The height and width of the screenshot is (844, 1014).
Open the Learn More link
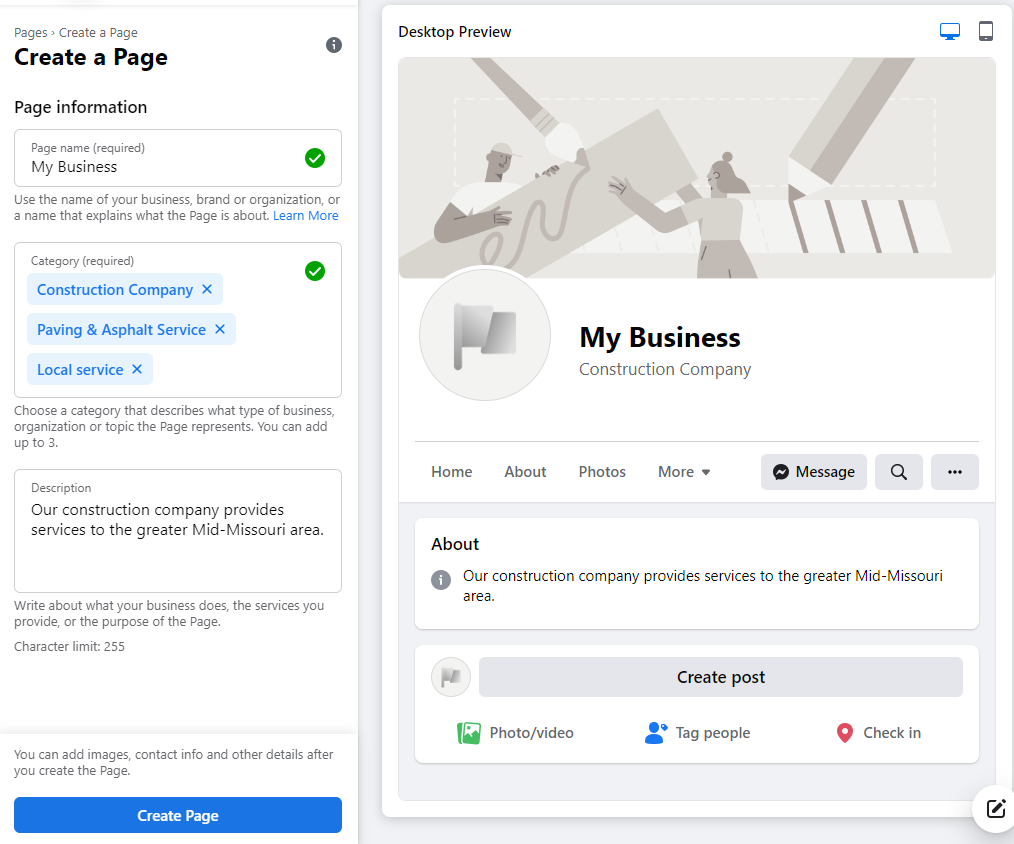[x=305, y=215]
